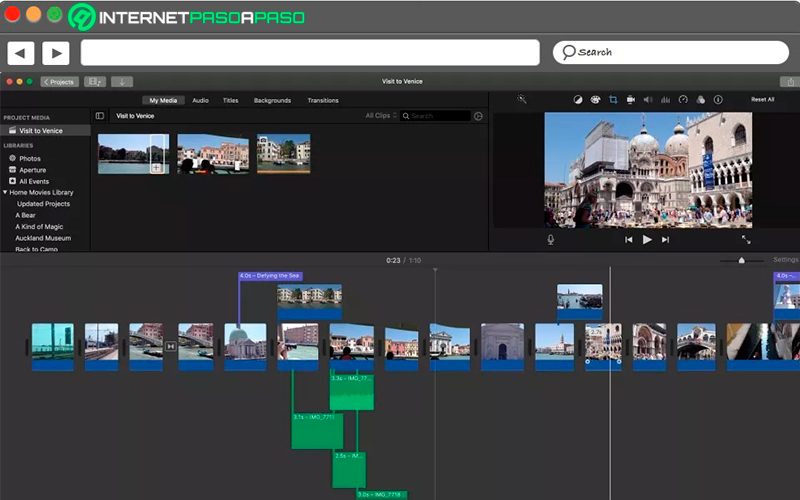
Task: Switch to the Titles tab
Action: coord(231,101)
